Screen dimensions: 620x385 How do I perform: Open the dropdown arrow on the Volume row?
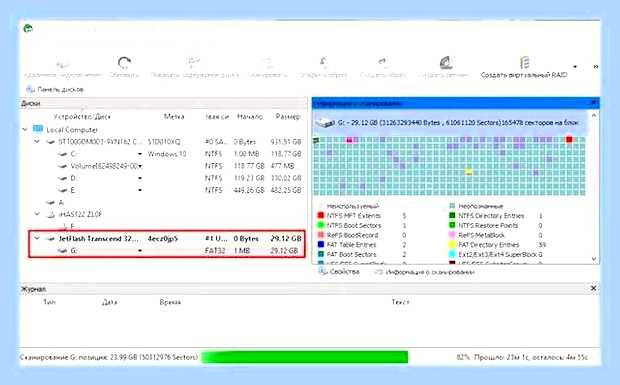[x=140, y=166]
